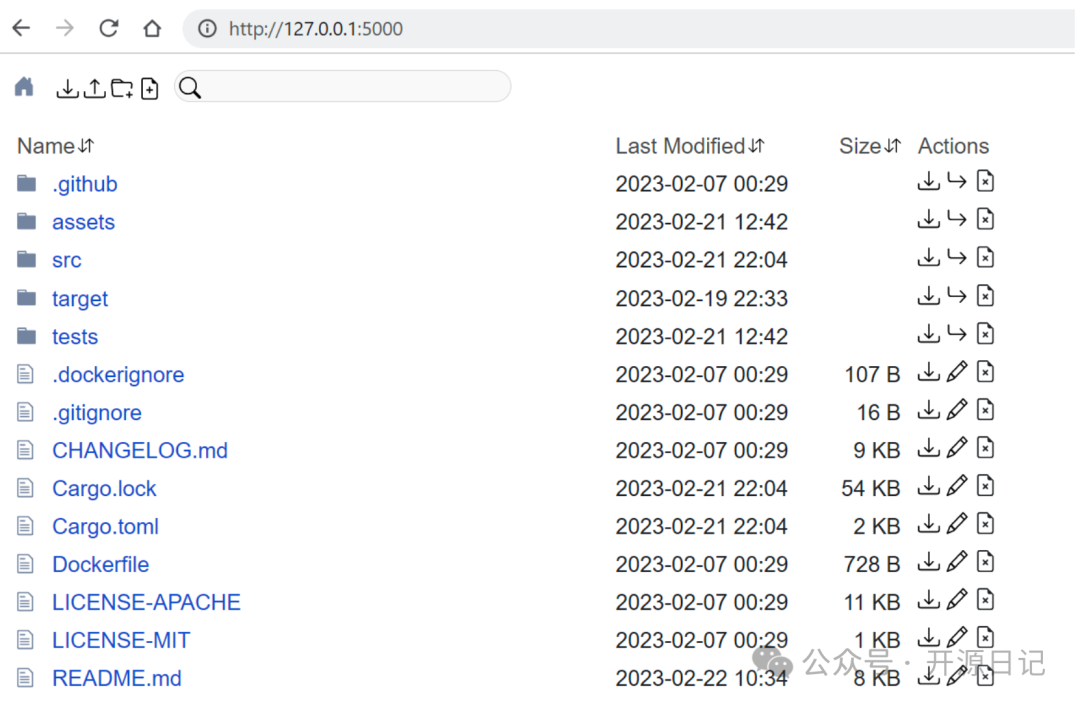Click the home breadcrumb icon
1080x706 pixels.
point(24,87)
